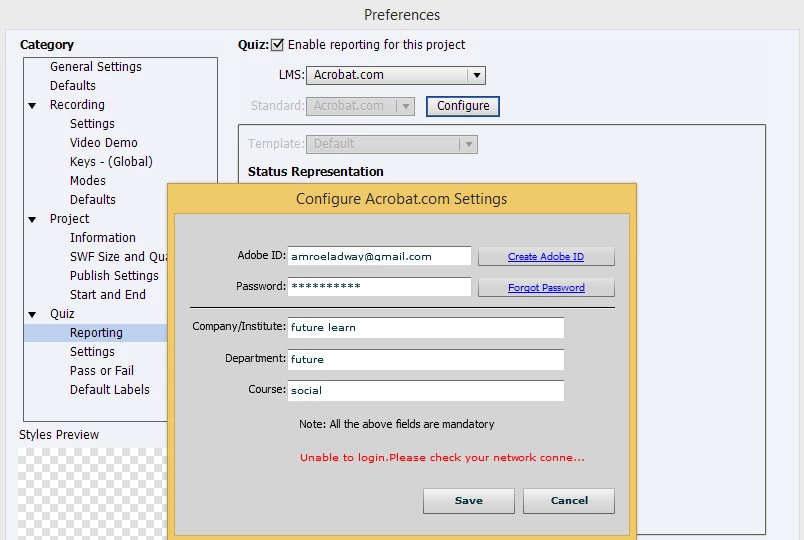
Task: Select Defaults under the top-level categories
Action: tap(73, 86)
